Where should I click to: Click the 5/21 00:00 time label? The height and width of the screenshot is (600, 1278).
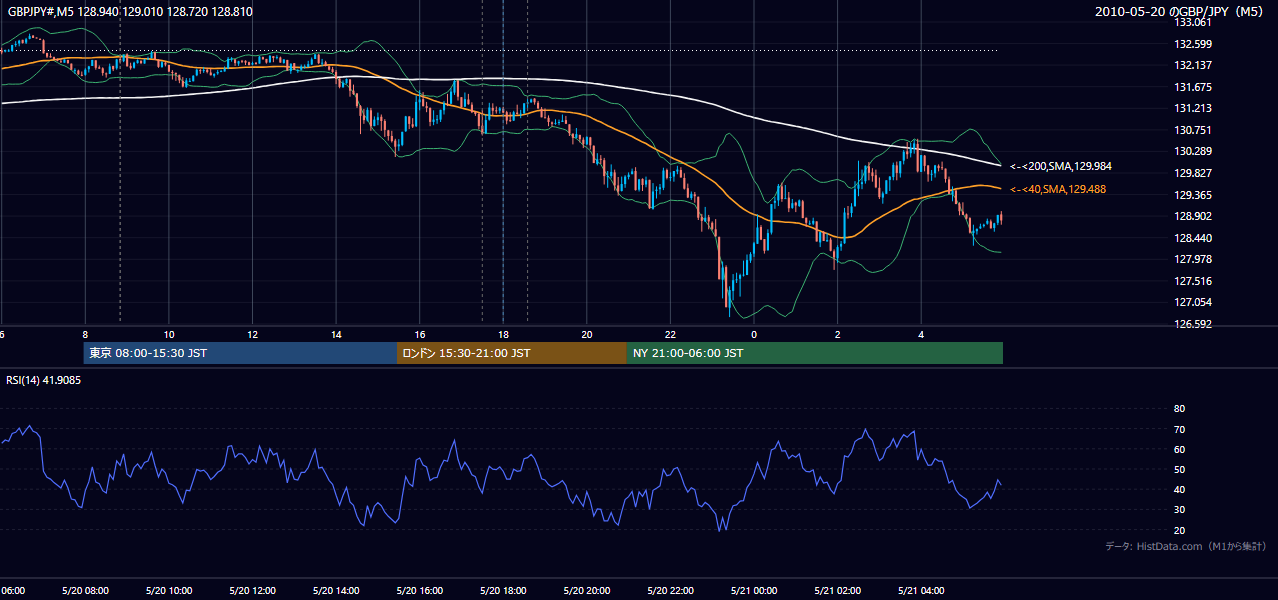pyautogui.click(x=753, y=591)
